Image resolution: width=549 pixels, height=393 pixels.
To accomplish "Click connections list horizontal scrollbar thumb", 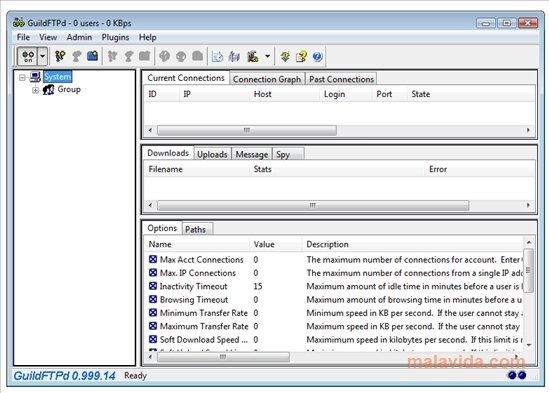I will pos(247,130).
